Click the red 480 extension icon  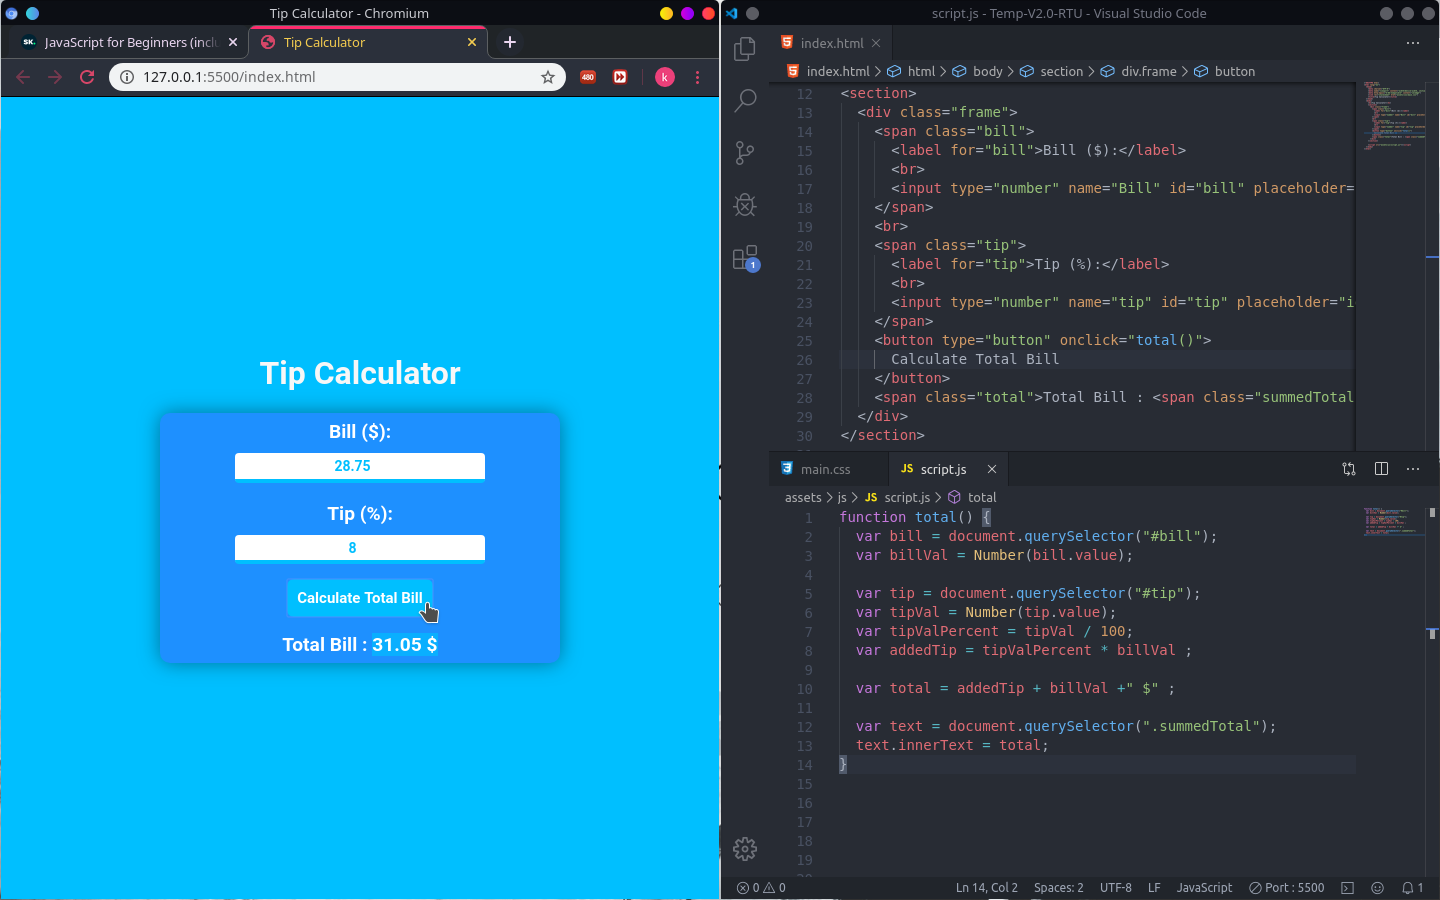588,77
